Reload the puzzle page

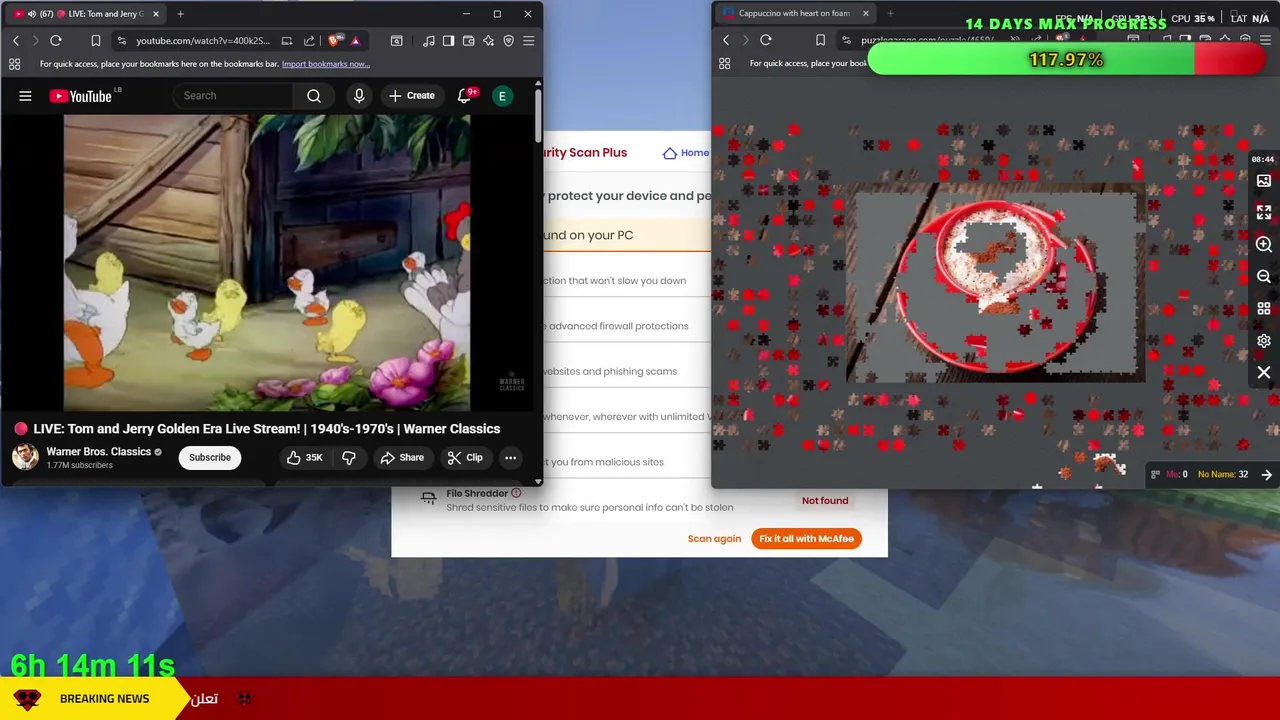(766, 40)
